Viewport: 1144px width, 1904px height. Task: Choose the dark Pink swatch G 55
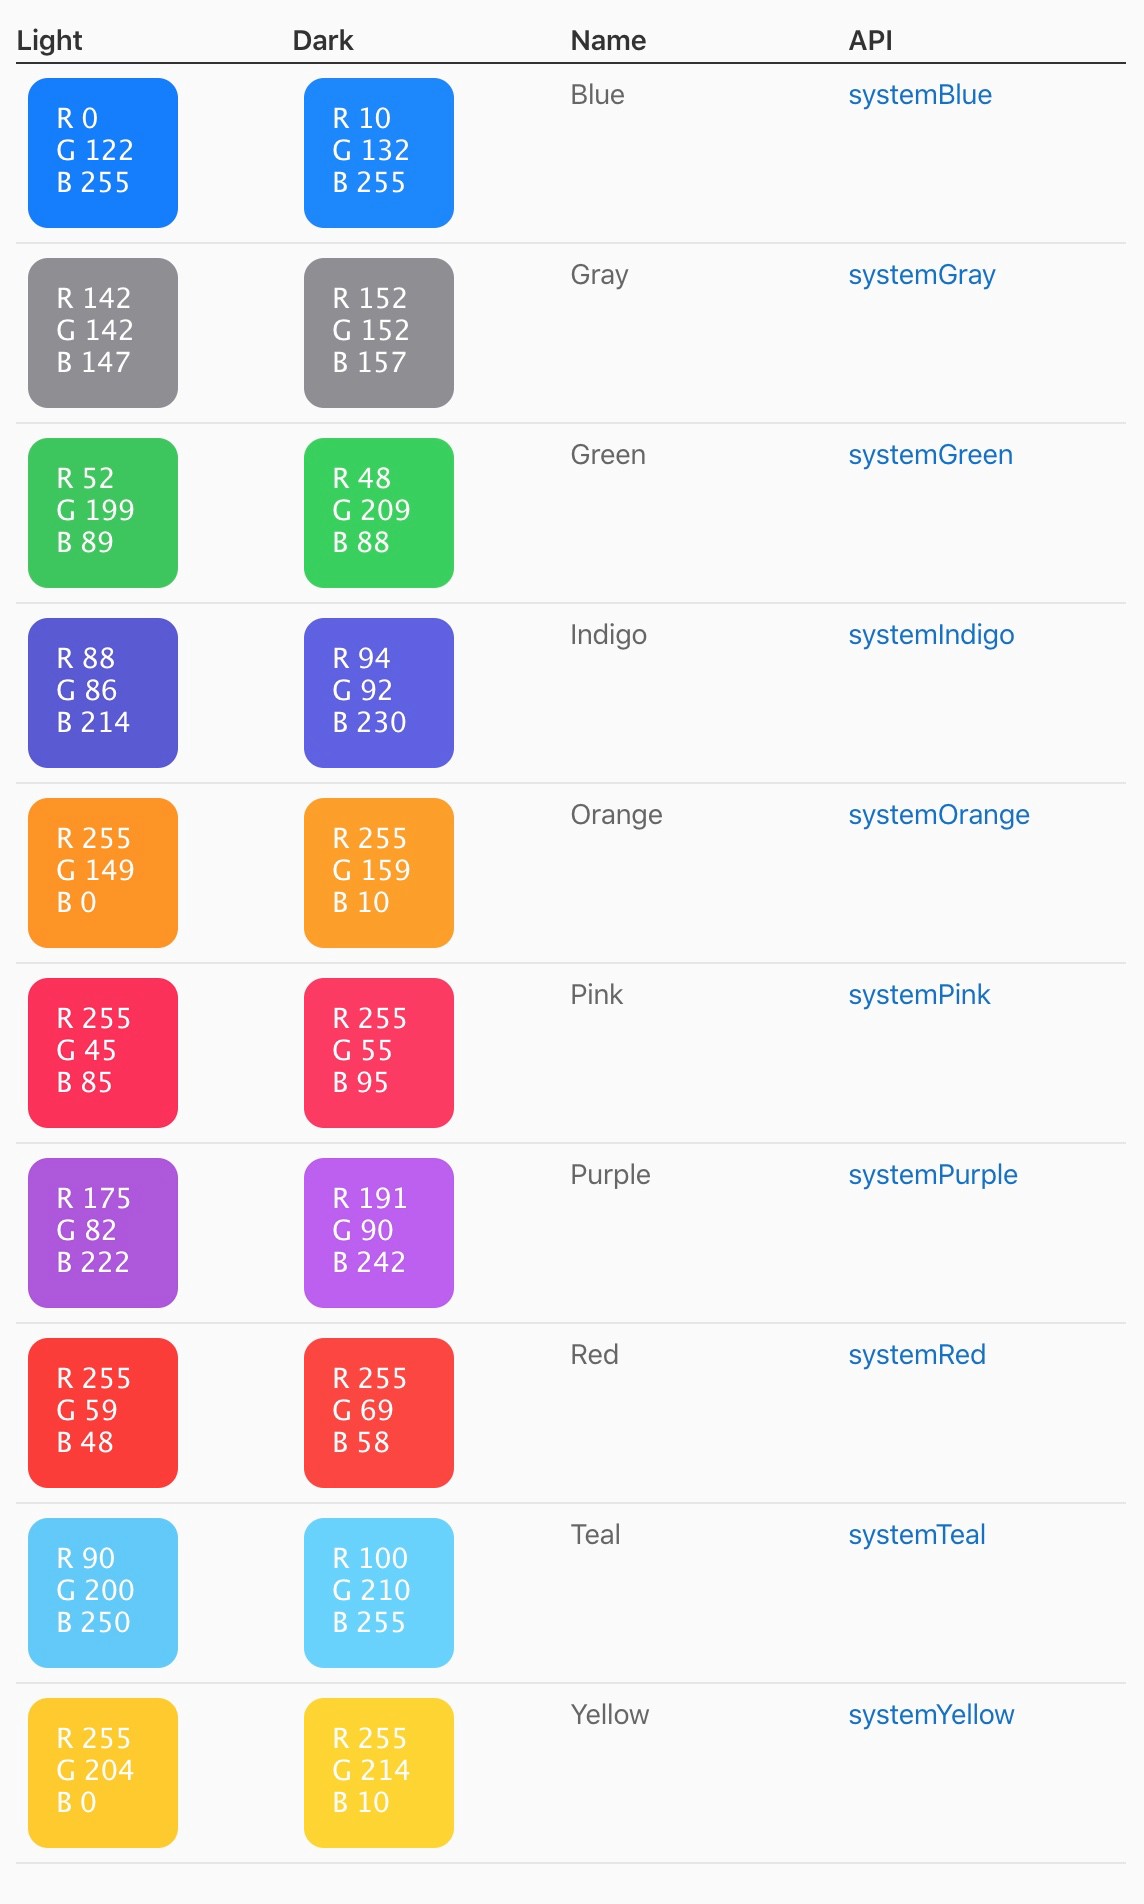click(x=379, y=1053)
